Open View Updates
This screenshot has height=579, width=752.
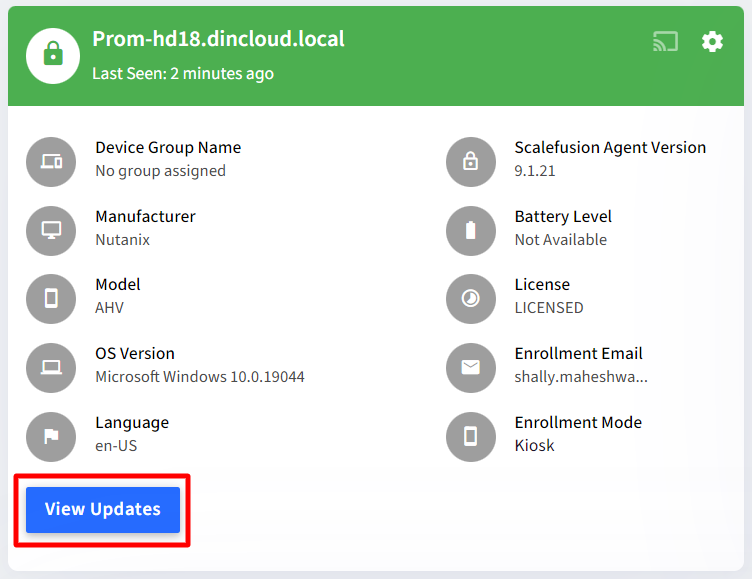103,510
